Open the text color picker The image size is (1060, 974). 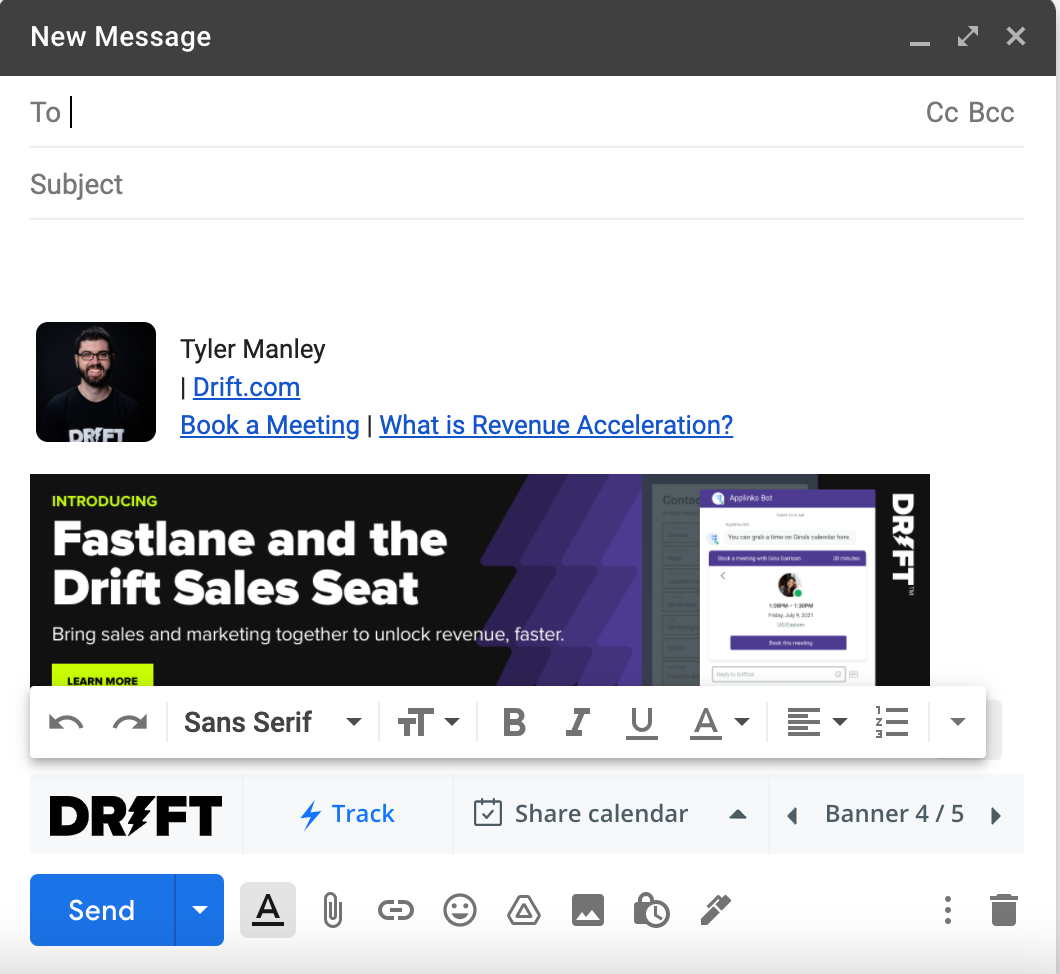[x=720, y=723]
